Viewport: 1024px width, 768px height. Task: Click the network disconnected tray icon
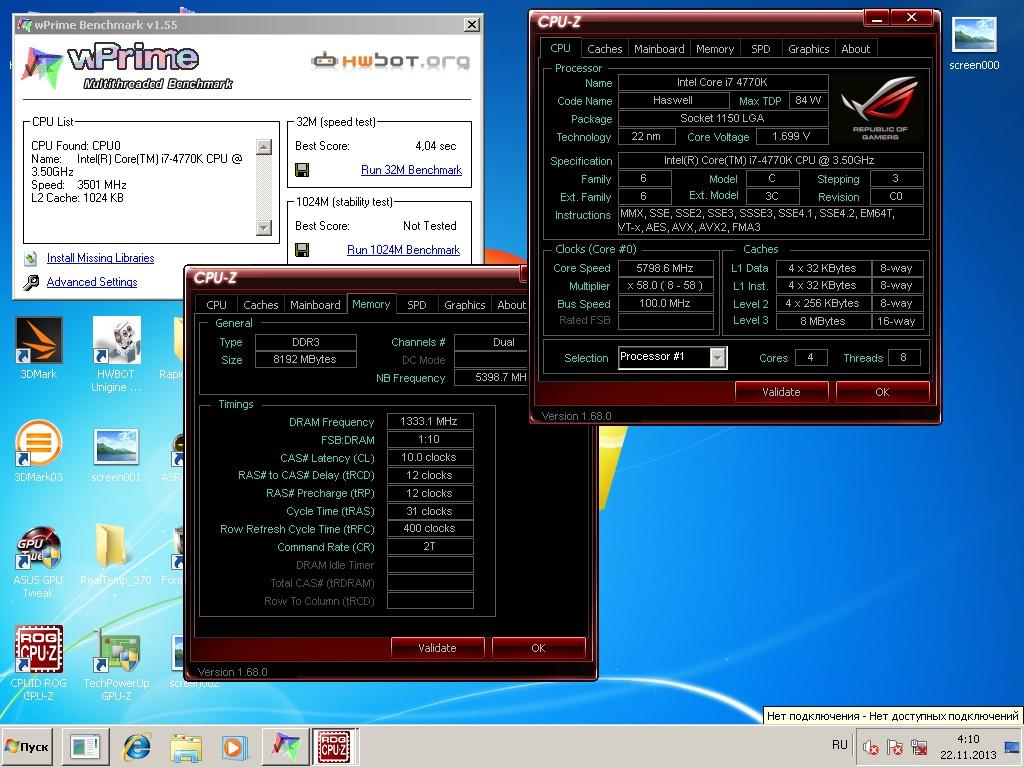920,746
